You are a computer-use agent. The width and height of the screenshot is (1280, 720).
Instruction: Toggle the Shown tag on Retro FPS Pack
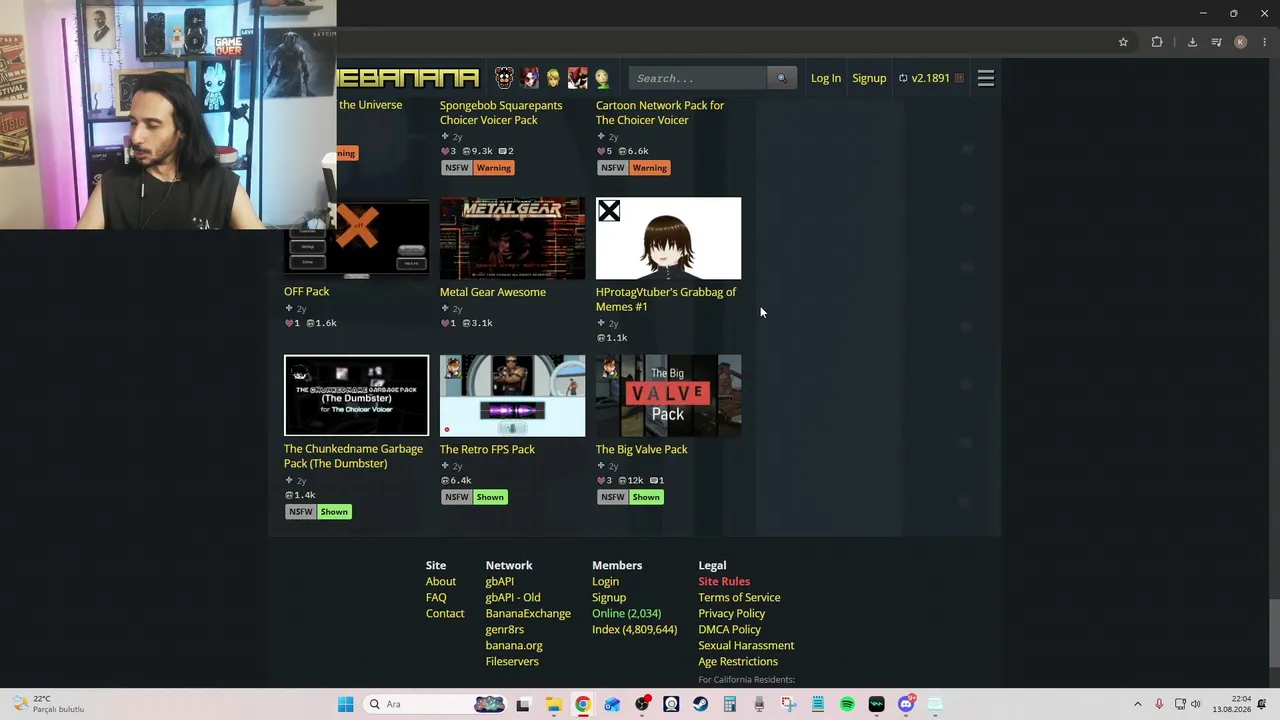[x=490, y=497]
